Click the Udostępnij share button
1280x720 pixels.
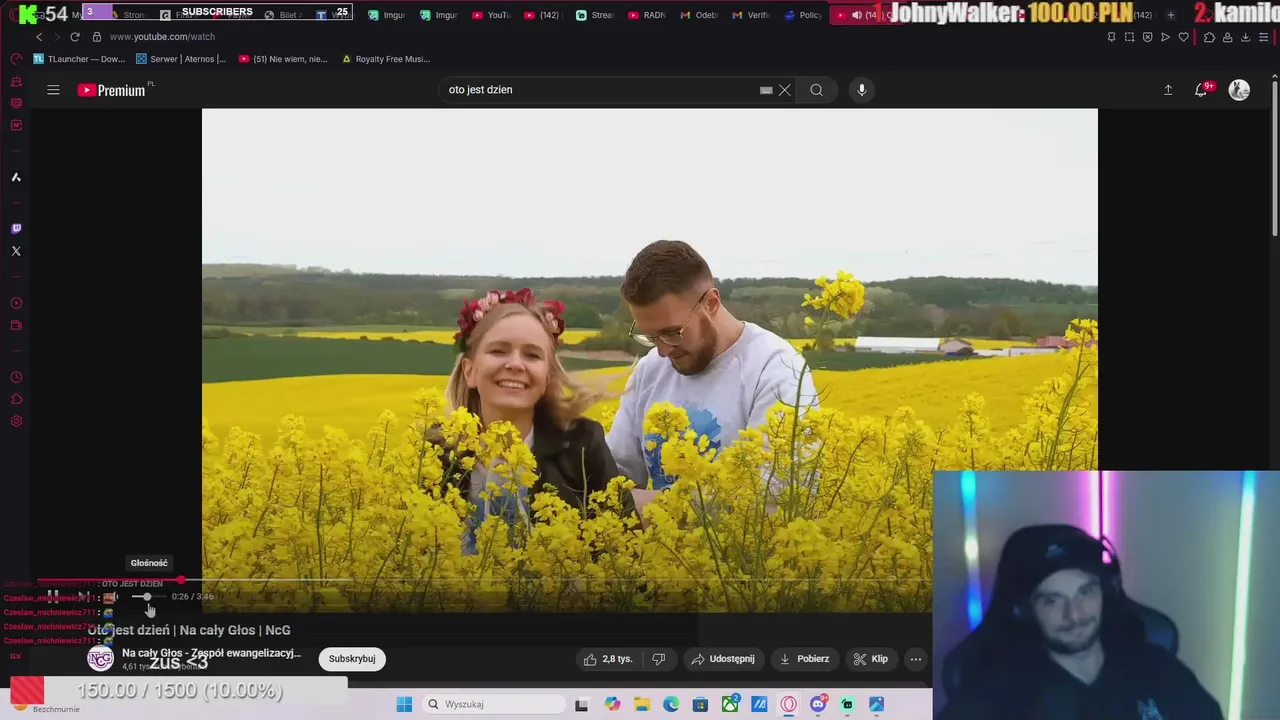tap(723, 659)
